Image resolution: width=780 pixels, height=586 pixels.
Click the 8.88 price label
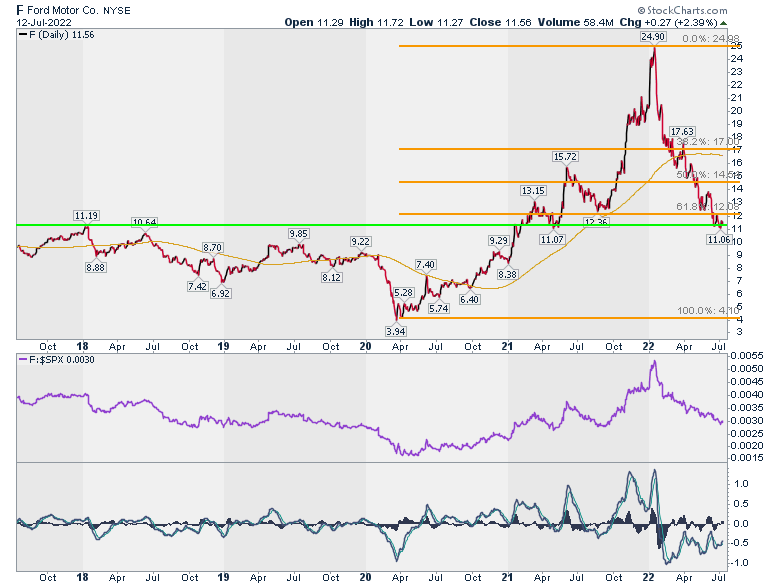click(95, 268)
